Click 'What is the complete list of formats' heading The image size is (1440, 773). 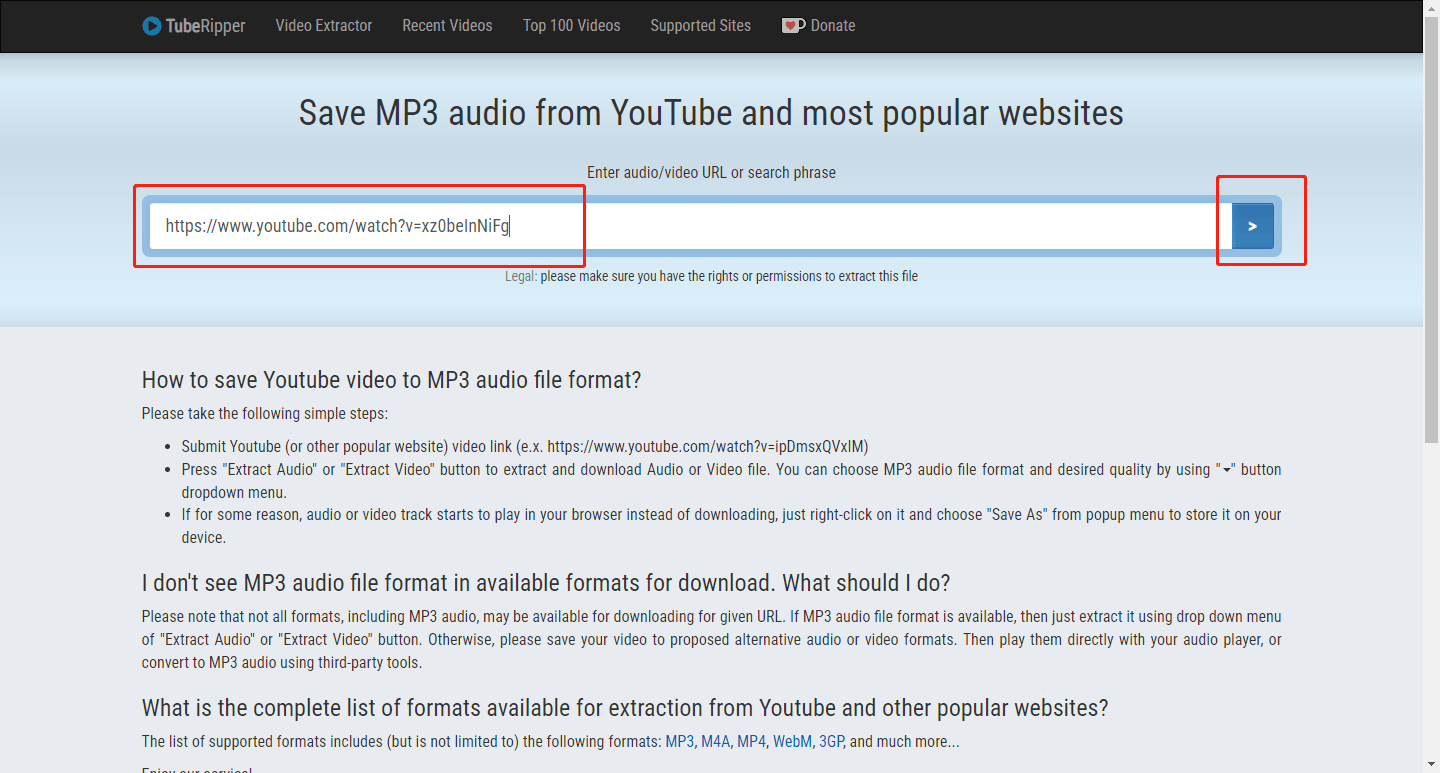(625, 708)
